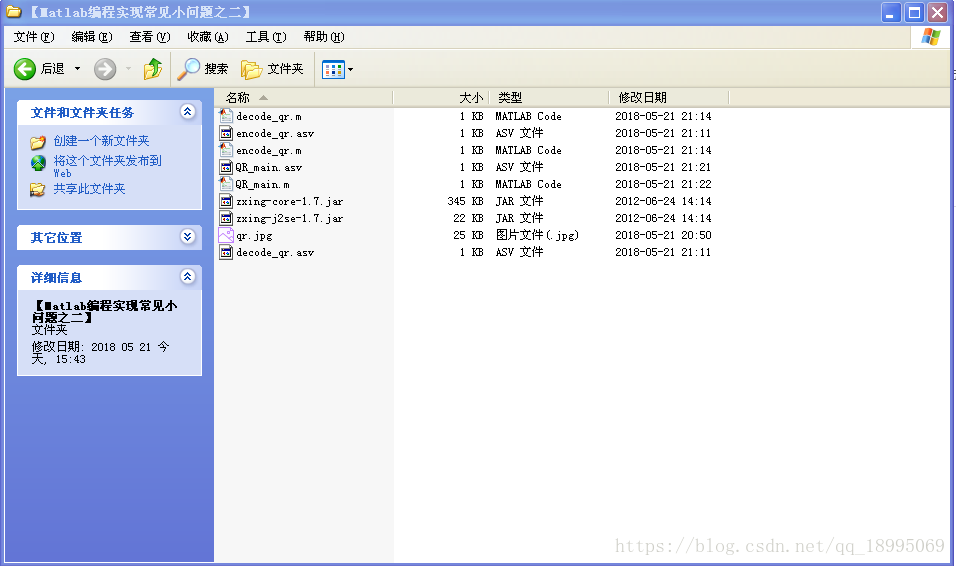Sort by 修改日期 column header
Viewport: 956px width, 566px height.
tap(669, 98)
